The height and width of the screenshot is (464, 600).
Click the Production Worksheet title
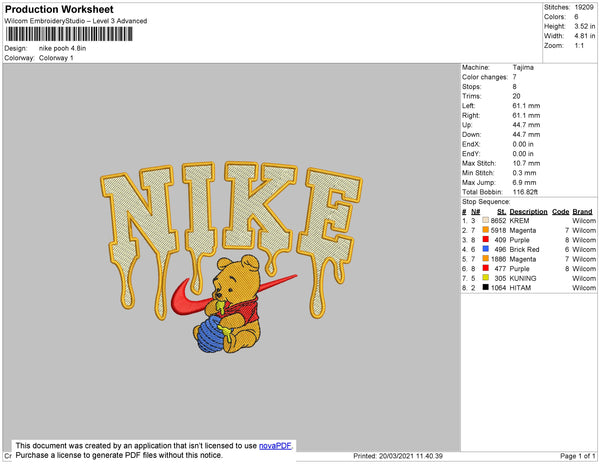pyautogui.click(x=59, y=9)
